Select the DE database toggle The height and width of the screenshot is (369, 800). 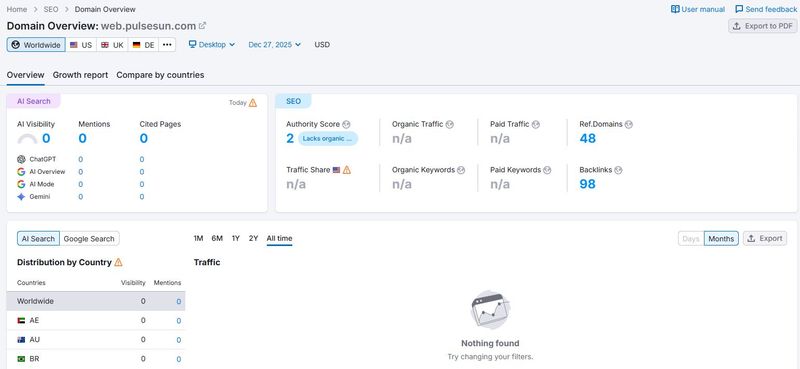click(x=143, y=45)
